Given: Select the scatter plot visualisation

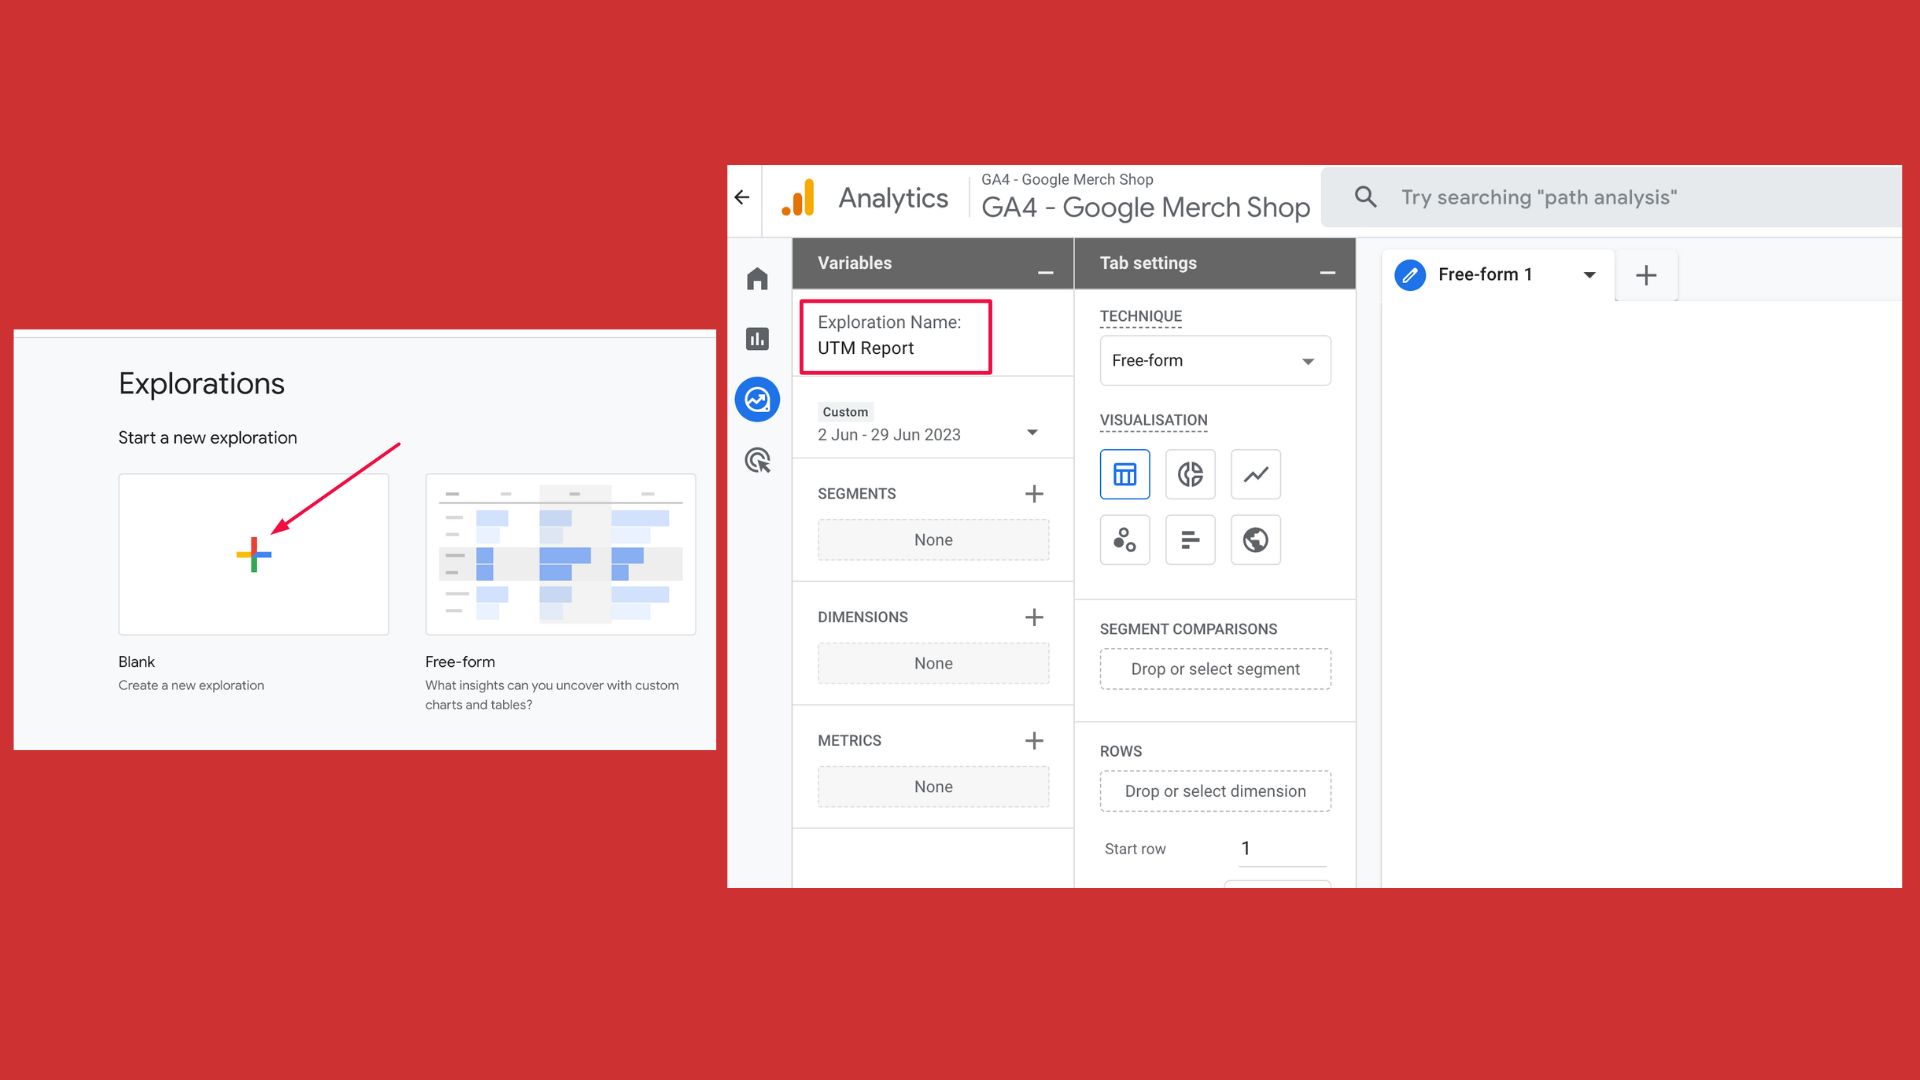Looking at the screenshot, I should coord(1125,540).
